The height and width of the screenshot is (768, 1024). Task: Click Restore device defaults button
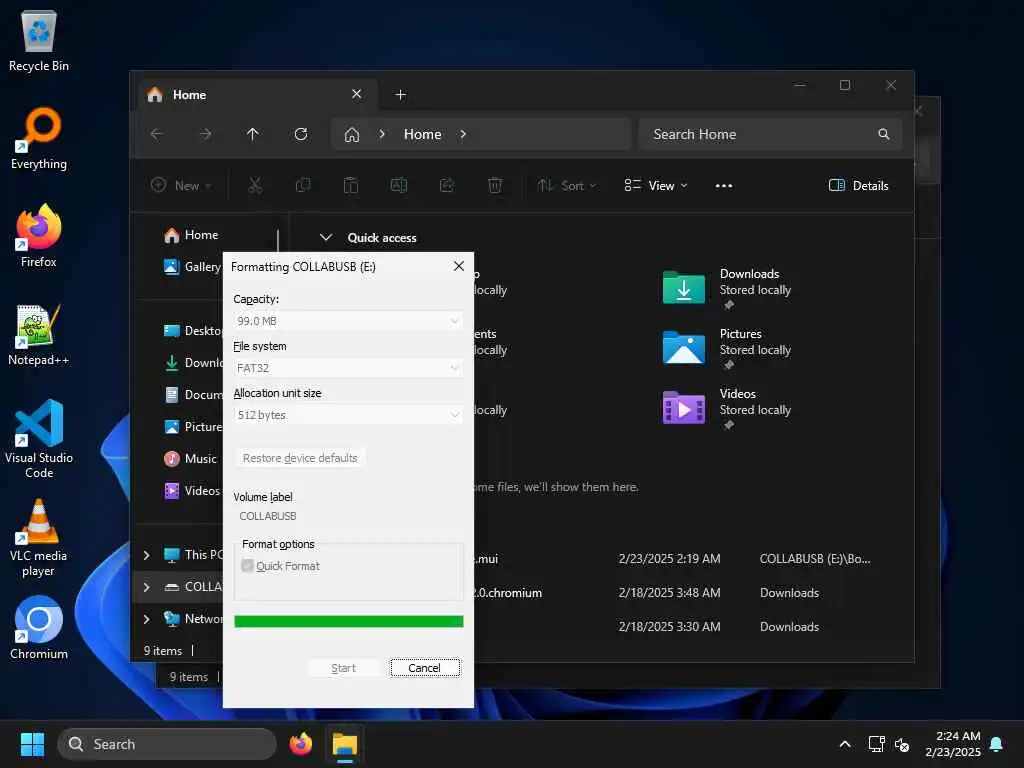pyautogui.click(x=300, y=458)
